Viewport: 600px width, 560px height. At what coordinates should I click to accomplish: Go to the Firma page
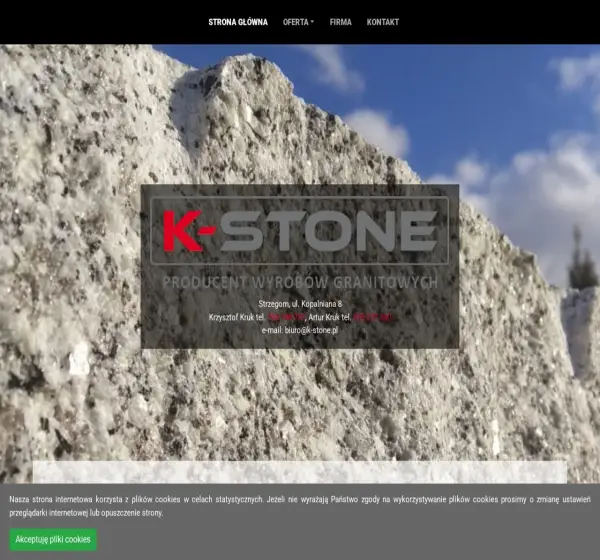[x=341, y=22]
